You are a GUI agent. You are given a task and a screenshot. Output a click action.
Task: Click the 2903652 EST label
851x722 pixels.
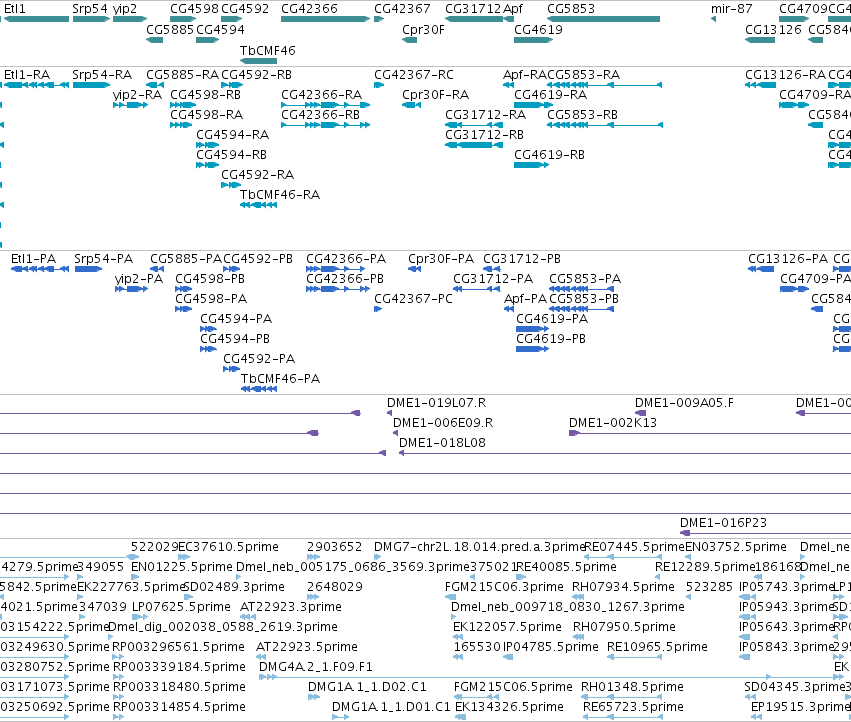[334, 547]
